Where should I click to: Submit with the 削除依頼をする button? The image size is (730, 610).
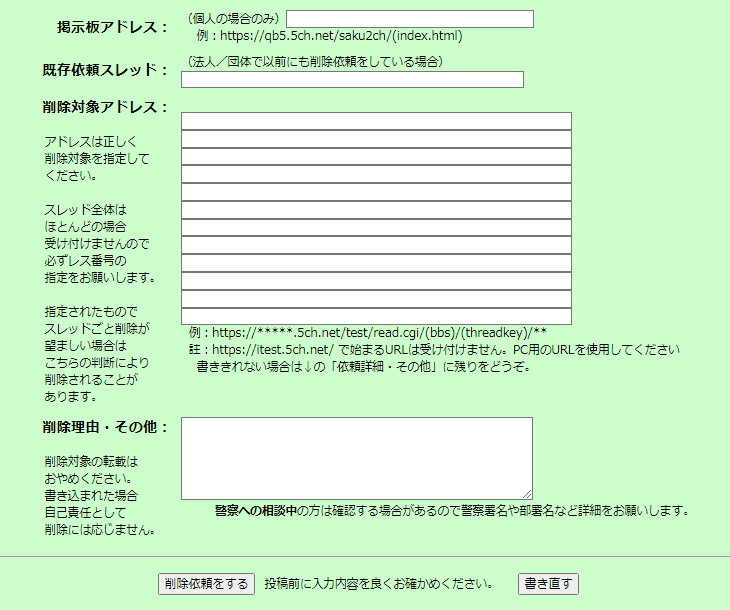[x=206, y=584]
